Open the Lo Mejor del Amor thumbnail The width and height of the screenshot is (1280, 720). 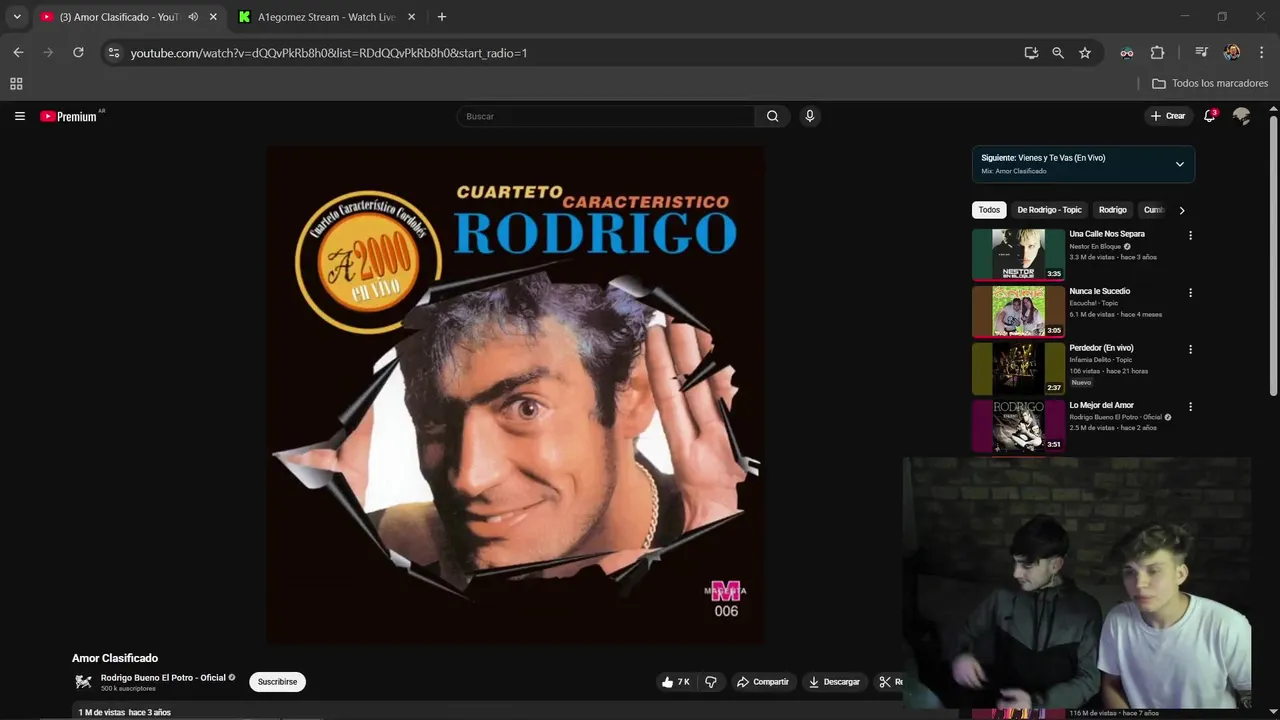pyautogui.click(x=1018, y=425)
